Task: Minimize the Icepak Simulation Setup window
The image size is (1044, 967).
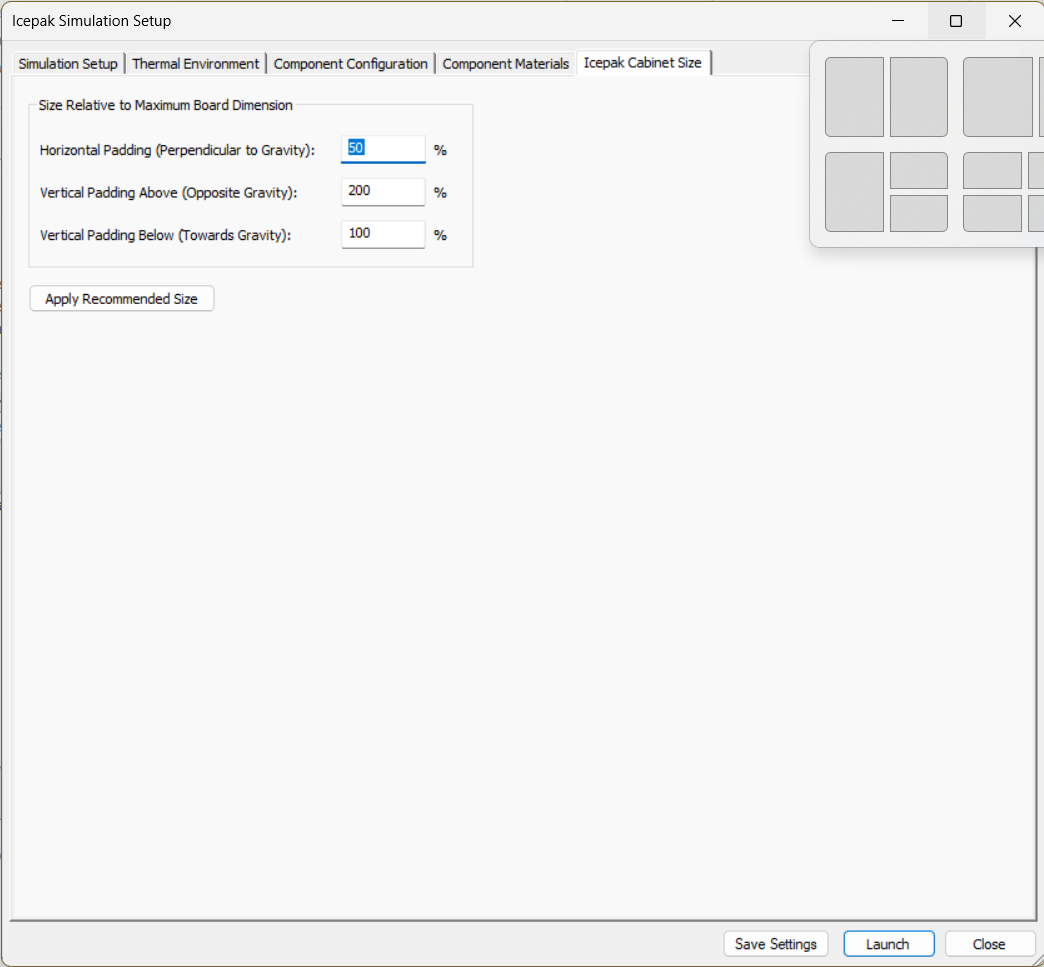Action: [x=898, y=21]
